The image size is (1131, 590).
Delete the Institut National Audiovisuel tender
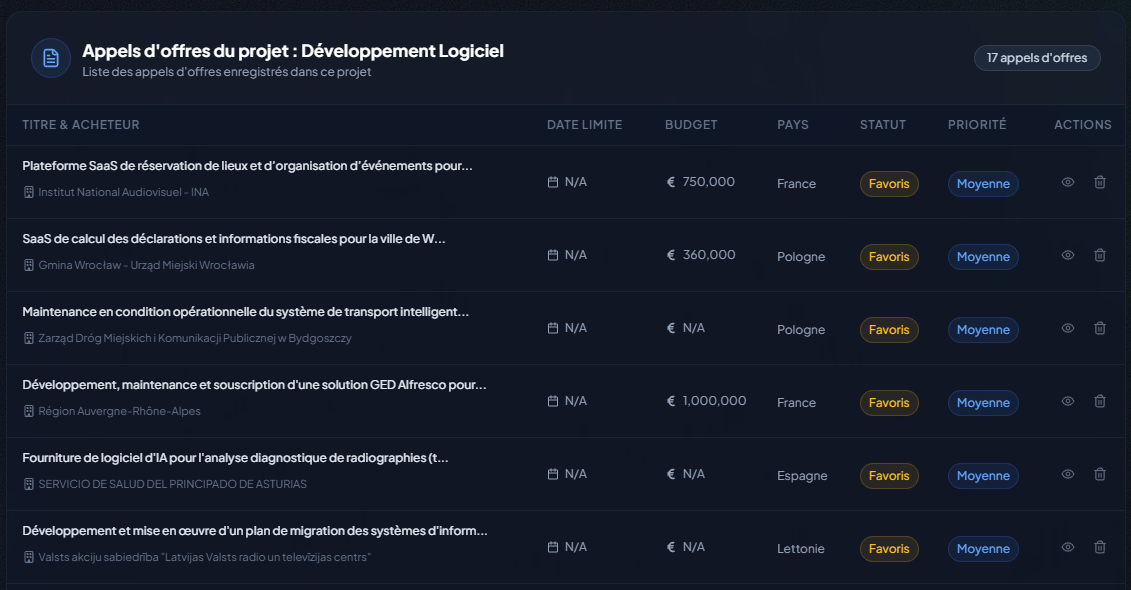1100,183
